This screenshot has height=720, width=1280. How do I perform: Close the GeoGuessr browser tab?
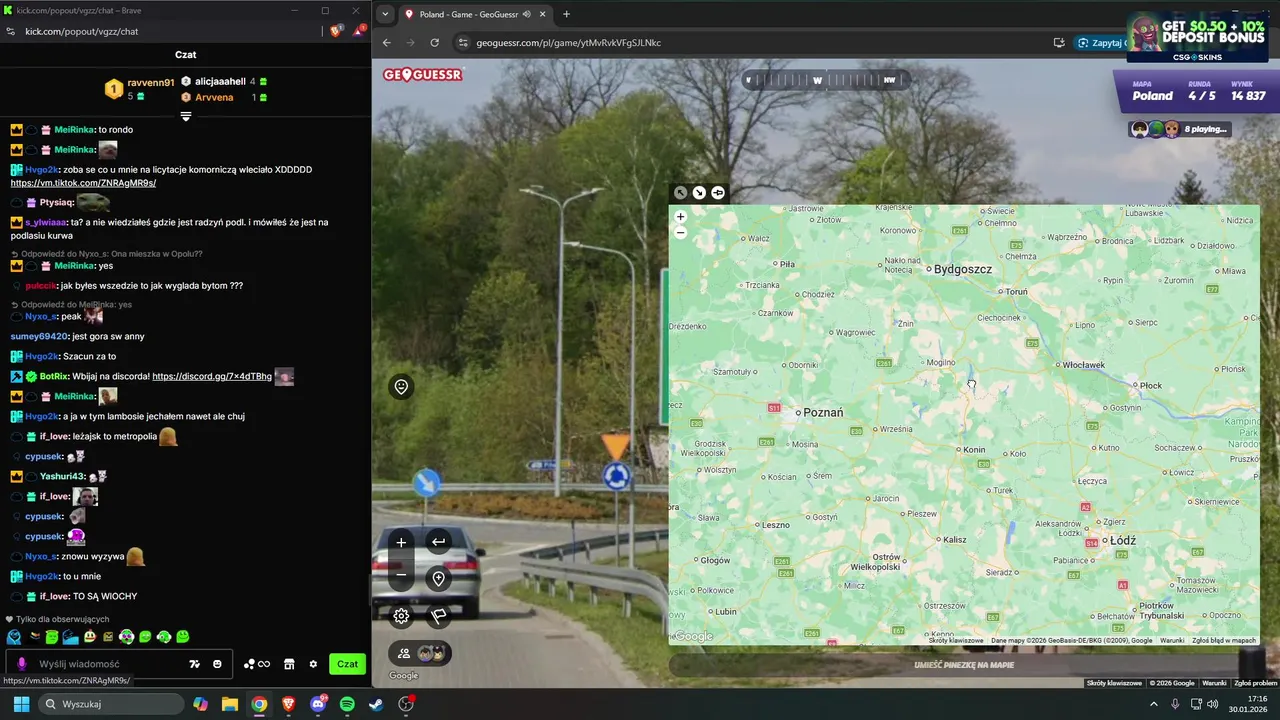[543, 14]
